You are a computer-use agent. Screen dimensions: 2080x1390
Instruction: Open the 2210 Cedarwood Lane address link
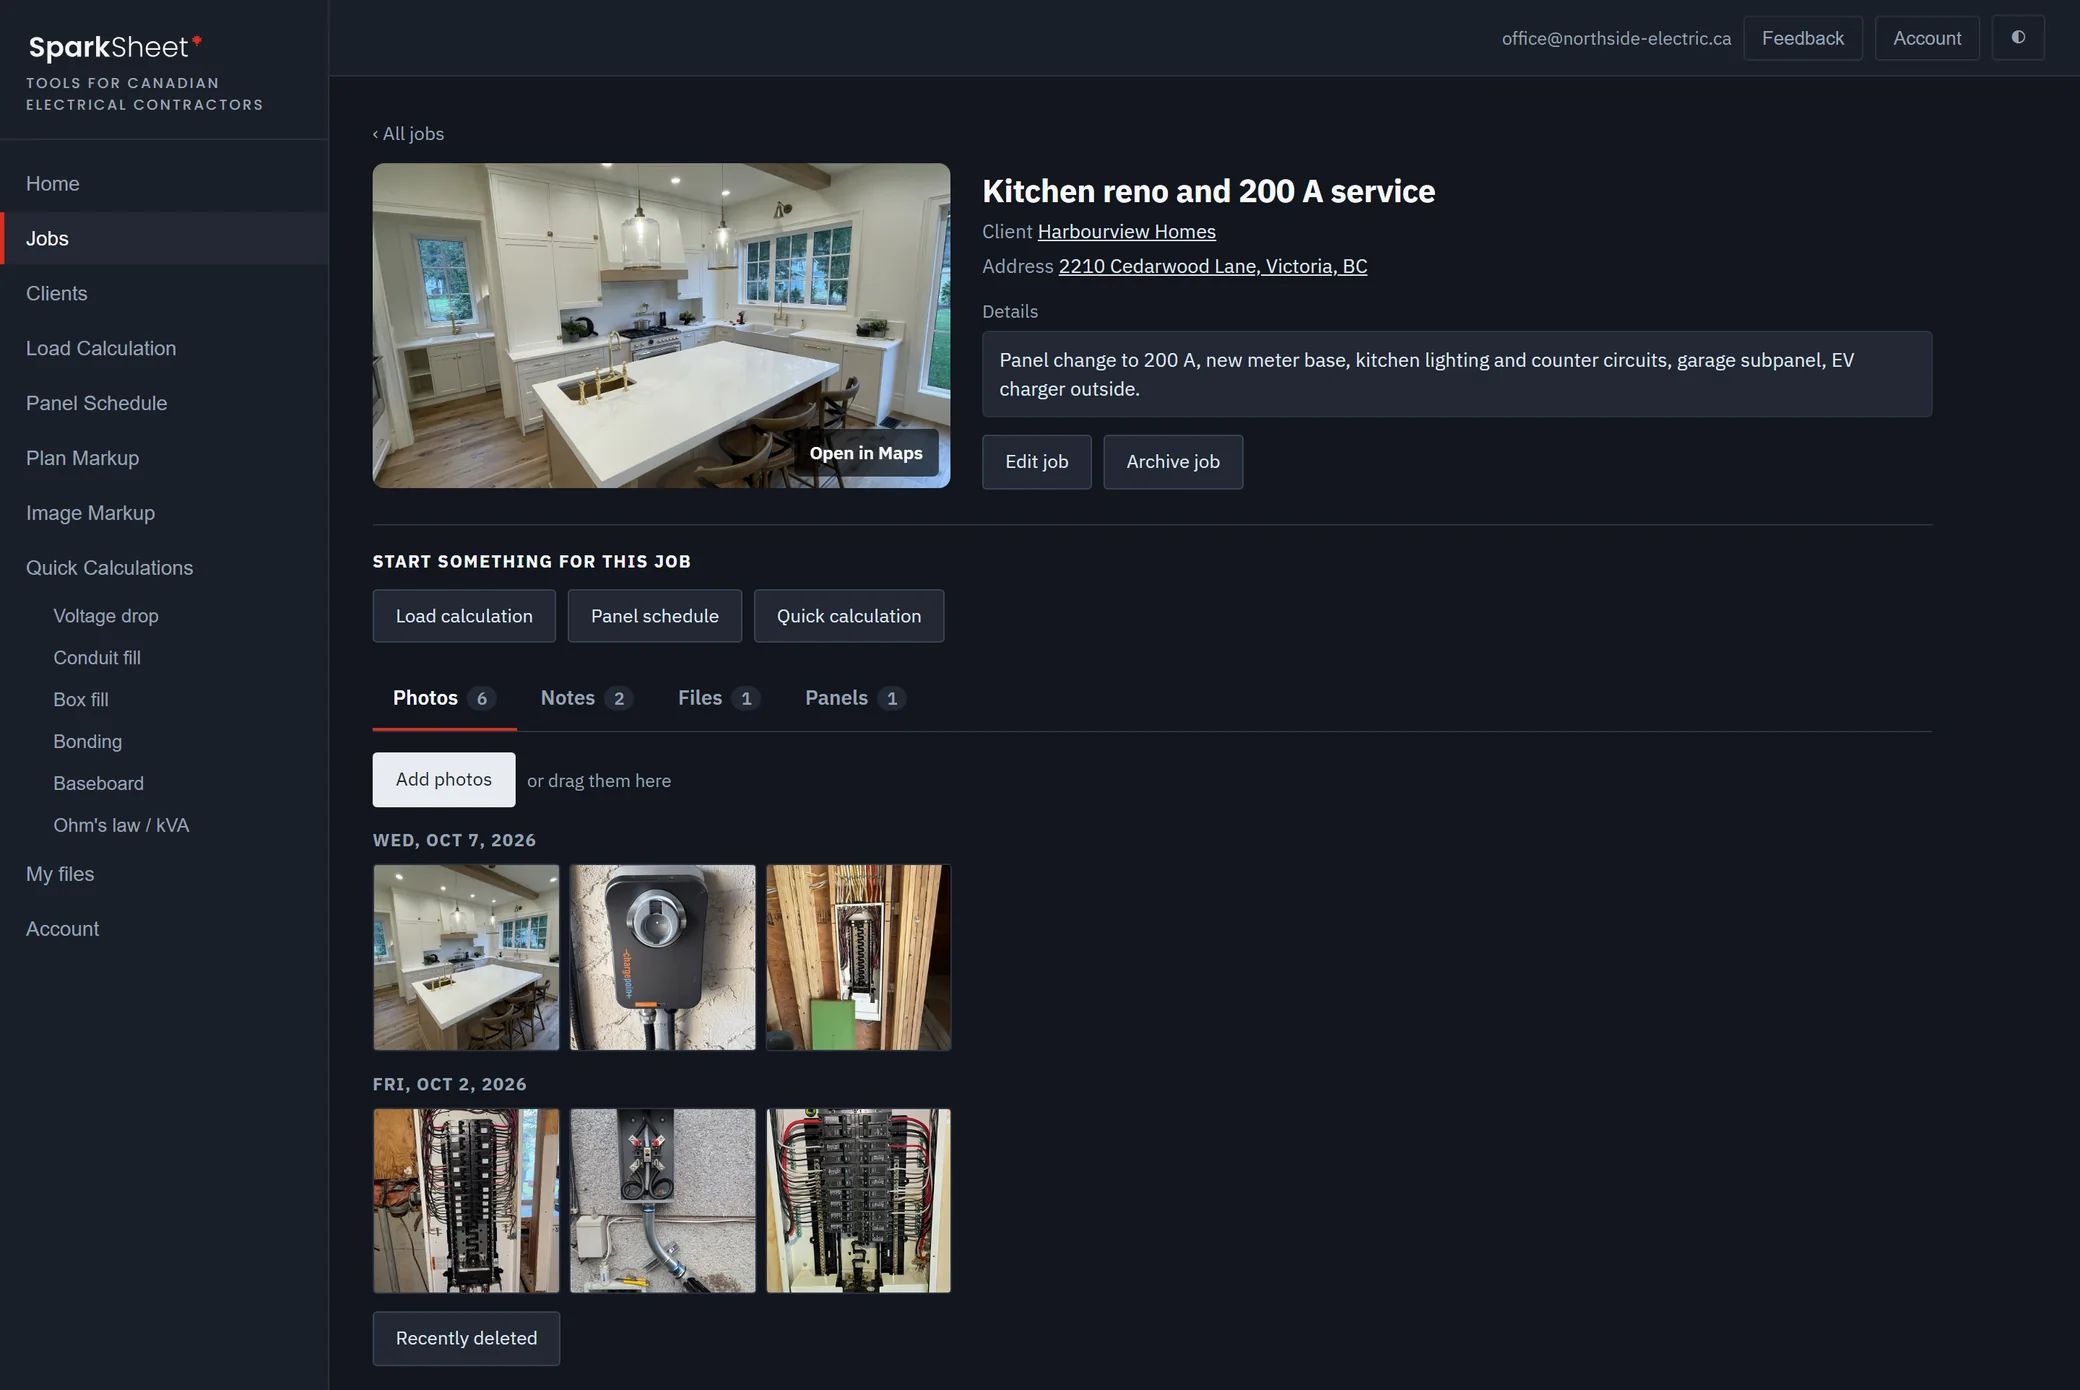click(1212, 266)
